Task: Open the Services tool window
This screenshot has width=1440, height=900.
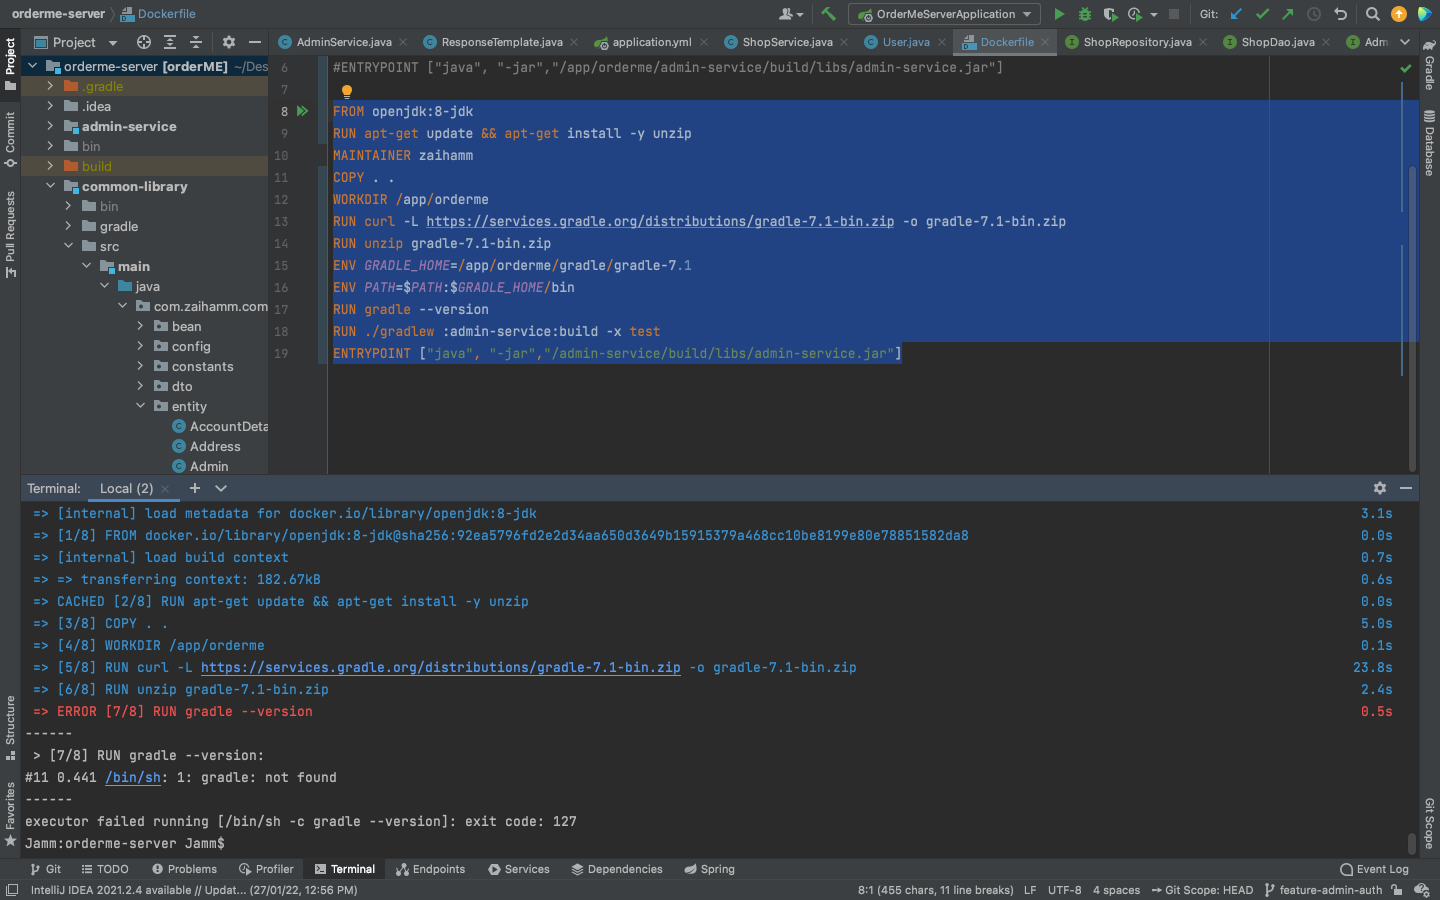Action: coord(519,869)
